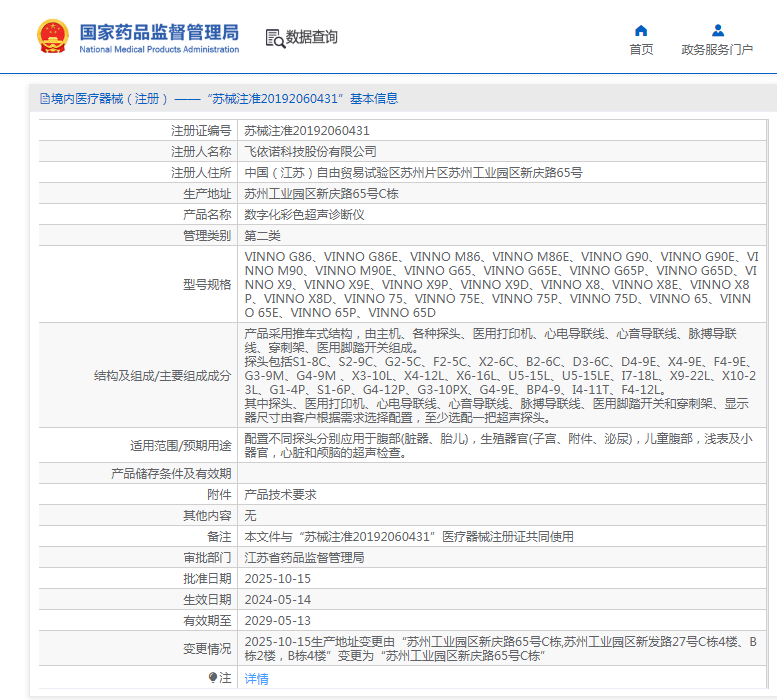Click the expiry date 2029-05-13

click(278, 620)
